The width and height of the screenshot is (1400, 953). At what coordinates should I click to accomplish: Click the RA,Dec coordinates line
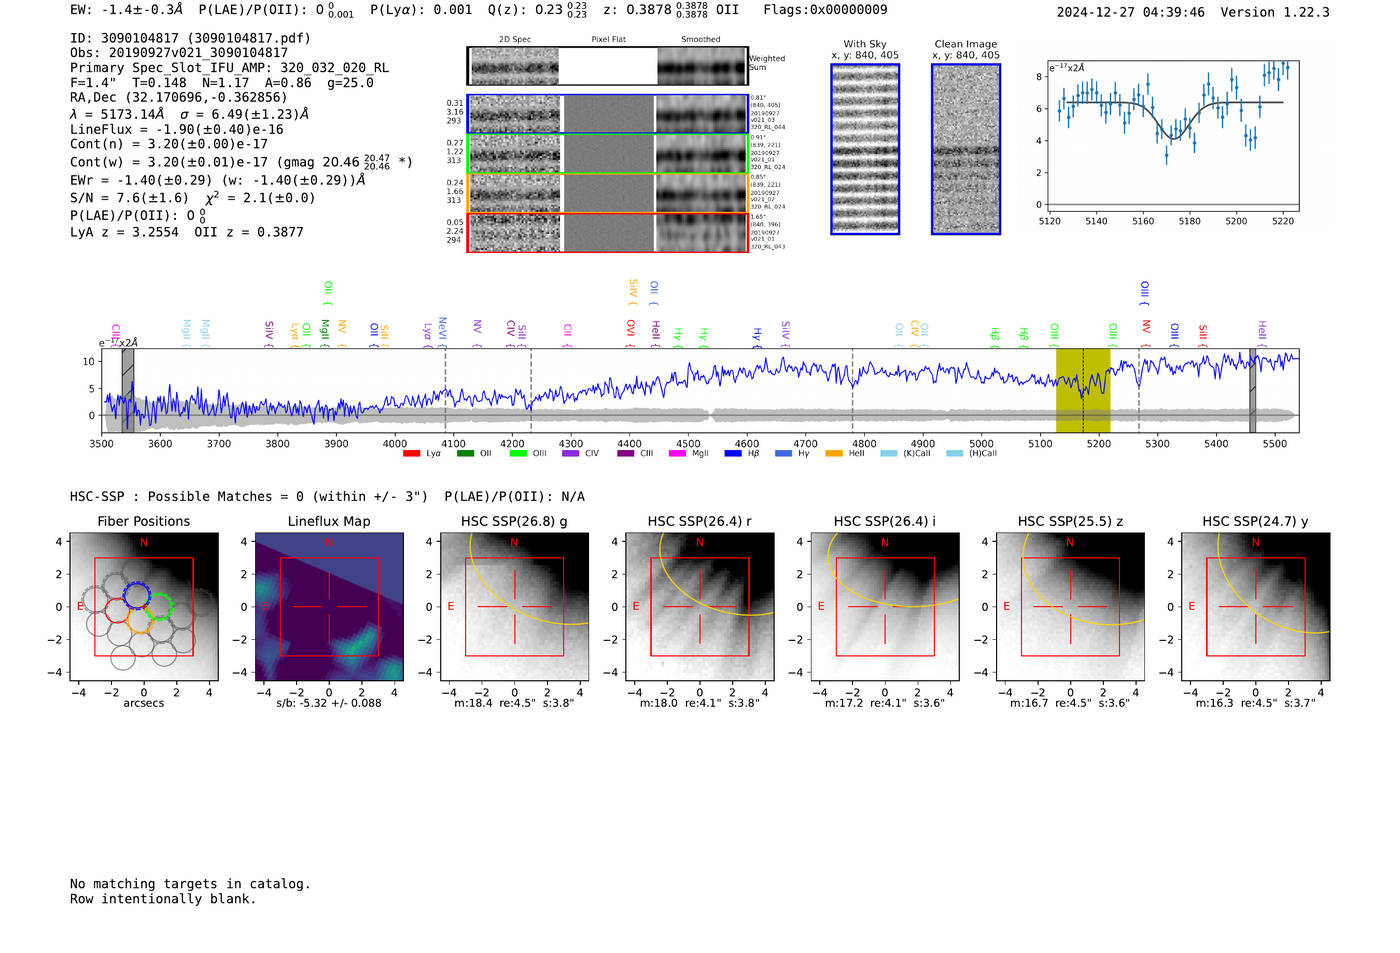pyautogui.click(x=179, y=97)
